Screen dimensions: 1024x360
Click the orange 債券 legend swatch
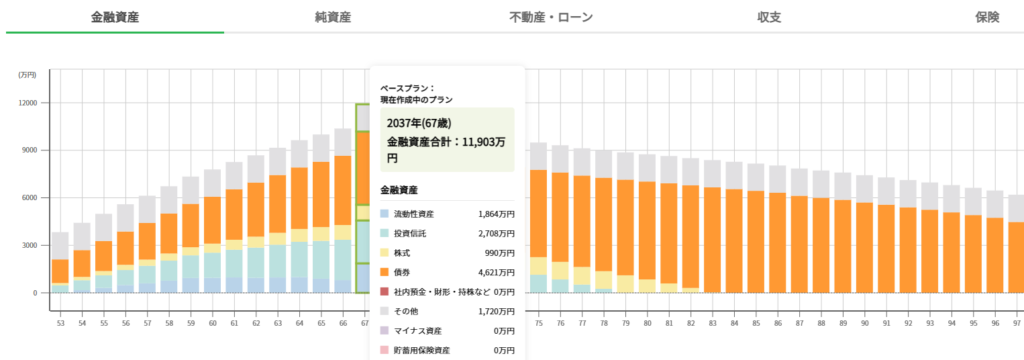point(385,272)
